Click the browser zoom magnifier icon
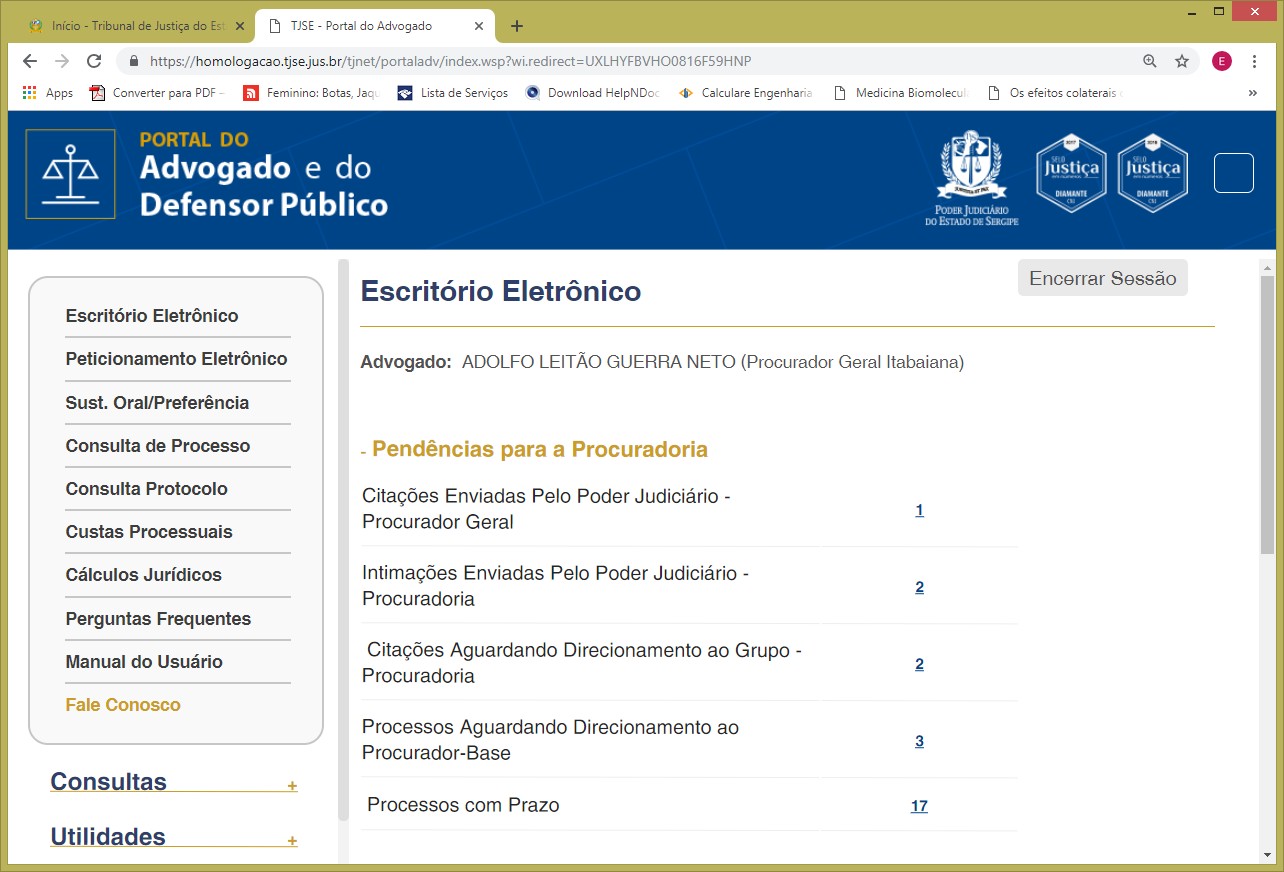 point(1150,61)
